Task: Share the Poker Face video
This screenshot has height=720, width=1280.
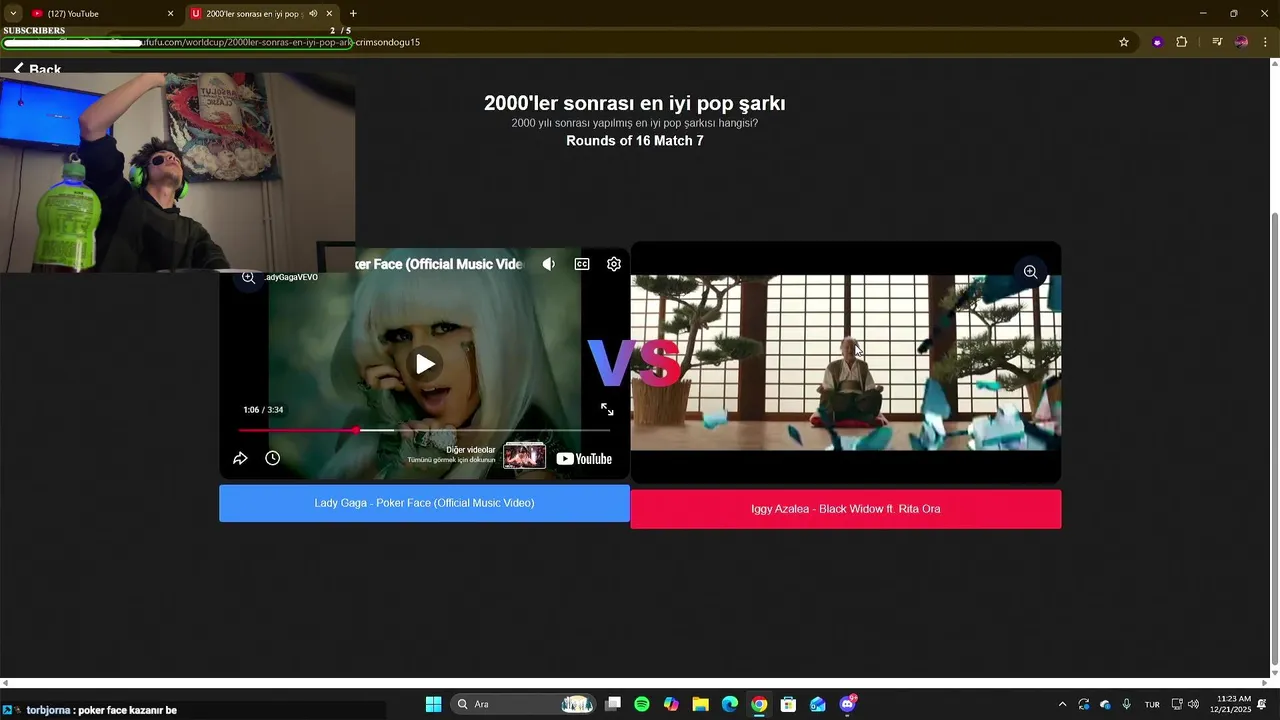Action: coord(240,458)
